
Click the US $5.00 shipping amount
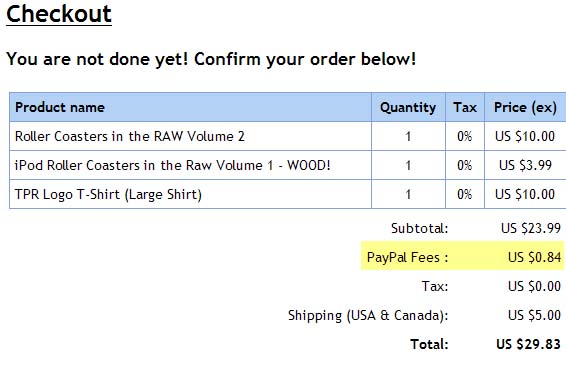pyautogui.click(x=534, y=315)
